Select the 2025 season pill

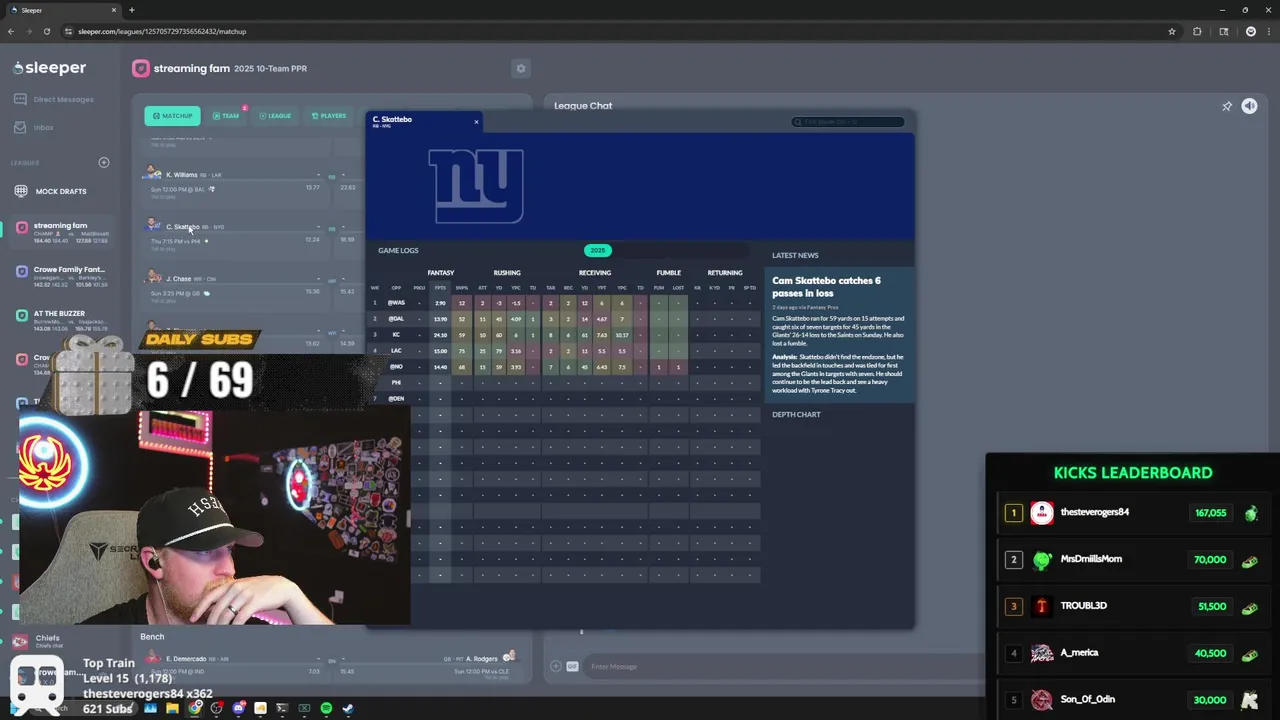tap(597, 250)
